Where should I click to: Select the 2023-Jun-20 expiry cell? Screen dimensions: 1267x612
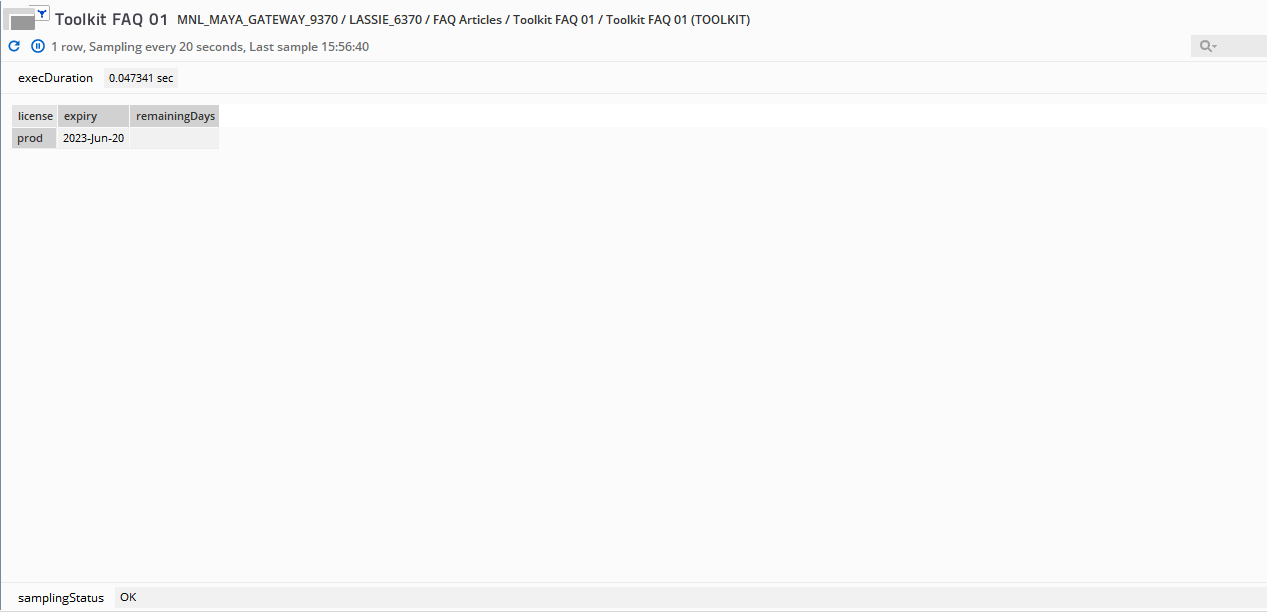click(93, 138)
